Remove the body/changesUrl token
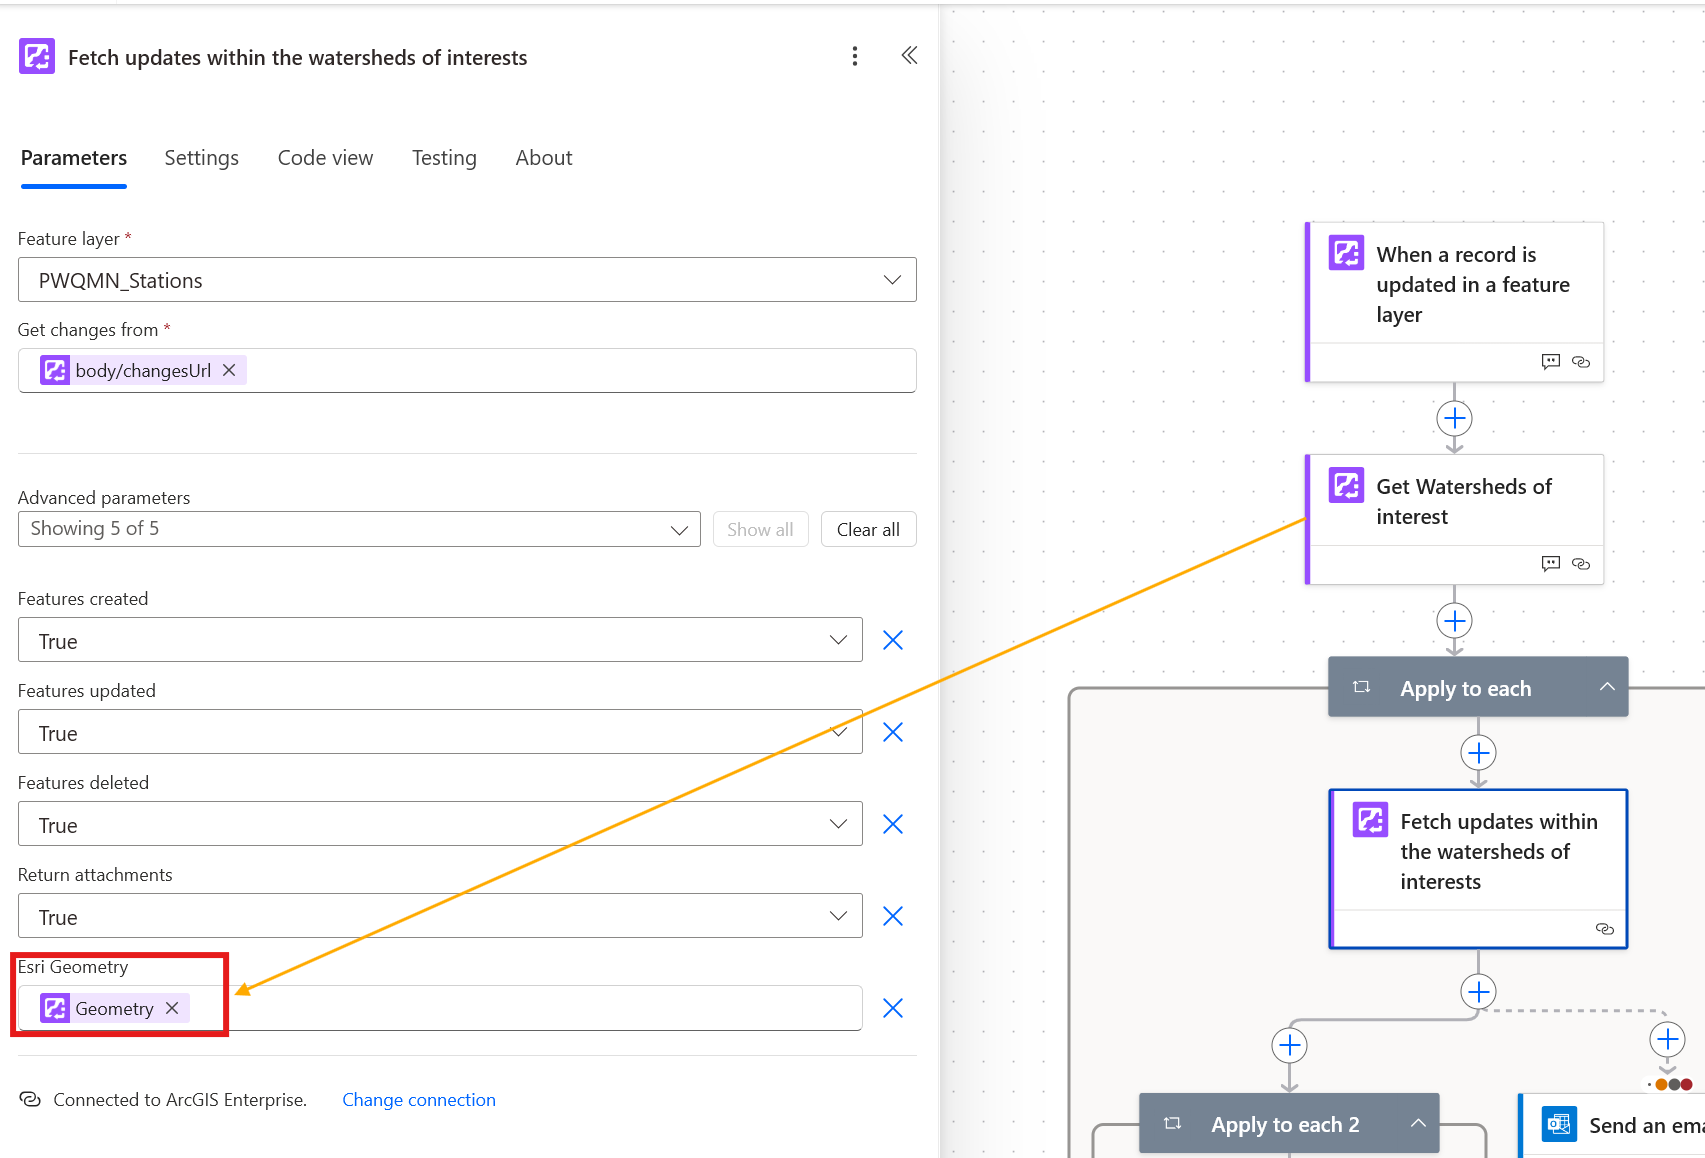The image size is (1705, 1158). (229, 370)
